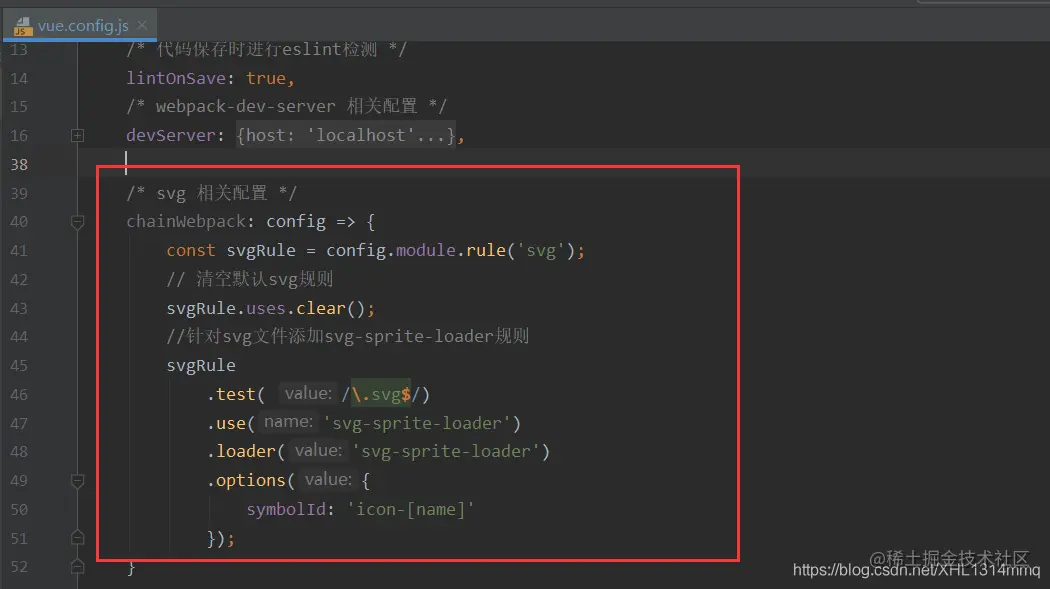The image size is (1050, 589).
Task: Click line number 45 in the gutter
Action: pyautogui.click(x=19, y=365)
